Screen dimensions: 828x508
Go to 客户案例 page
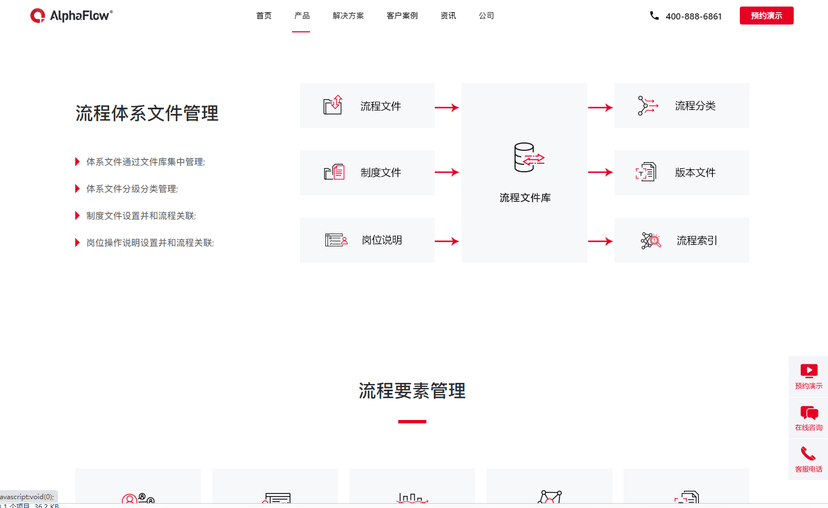(402, 16)
